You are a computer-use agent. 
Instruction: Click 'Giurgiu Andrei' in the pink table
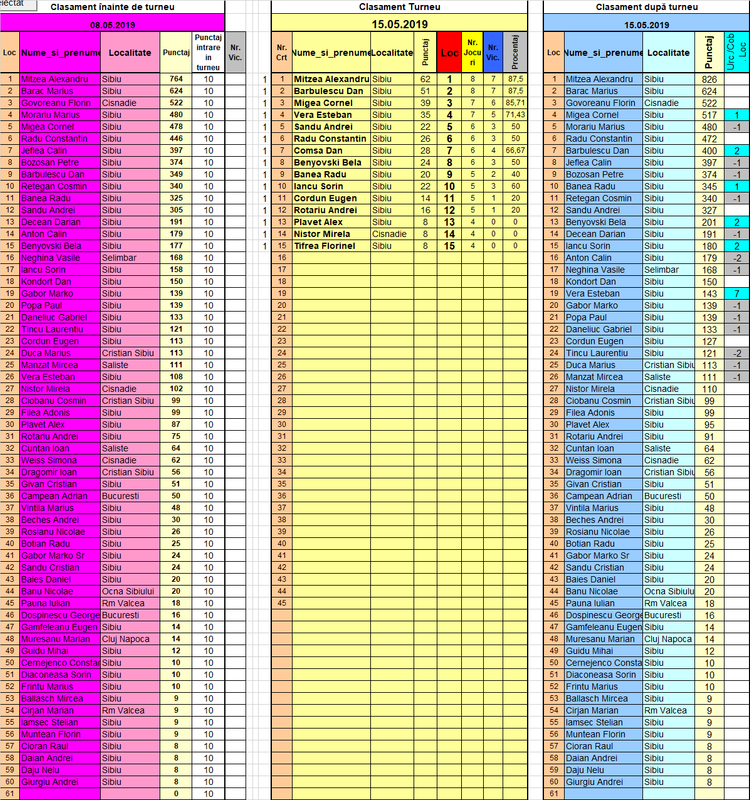tap(60, 782)
